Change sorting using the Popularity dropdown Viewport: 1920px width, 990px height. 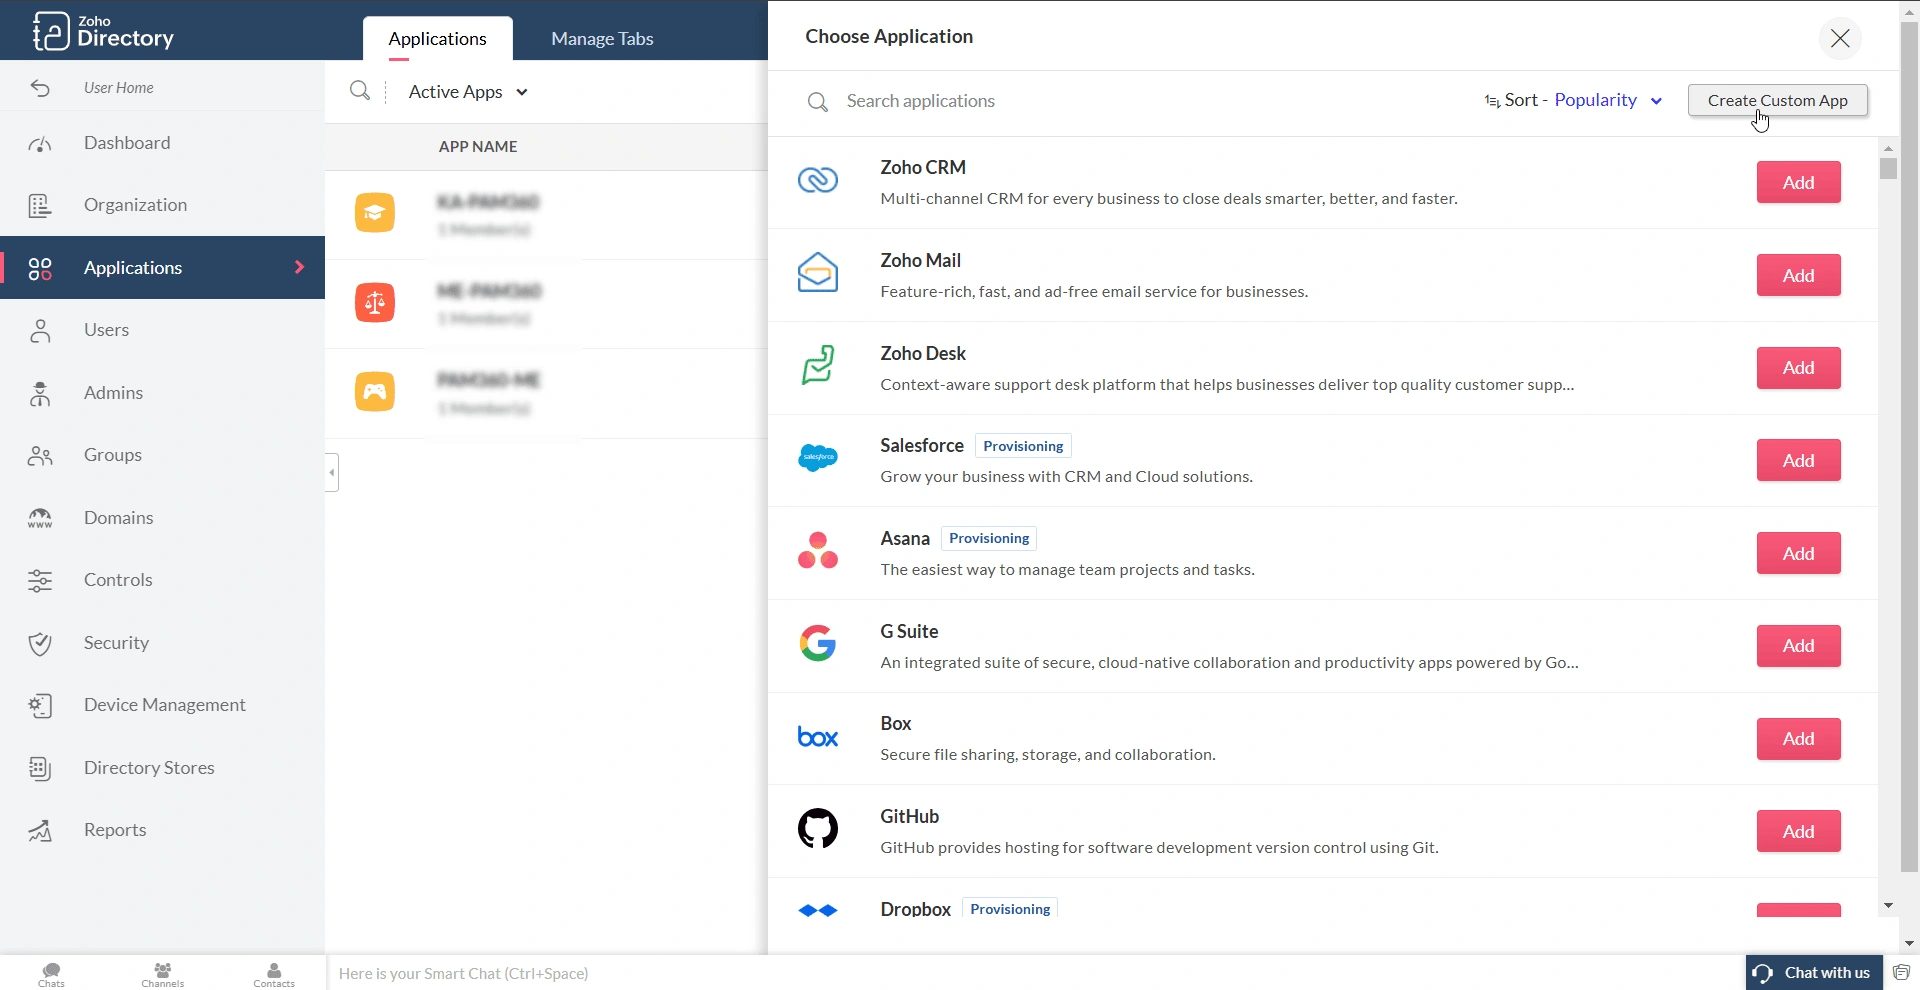1606,100
